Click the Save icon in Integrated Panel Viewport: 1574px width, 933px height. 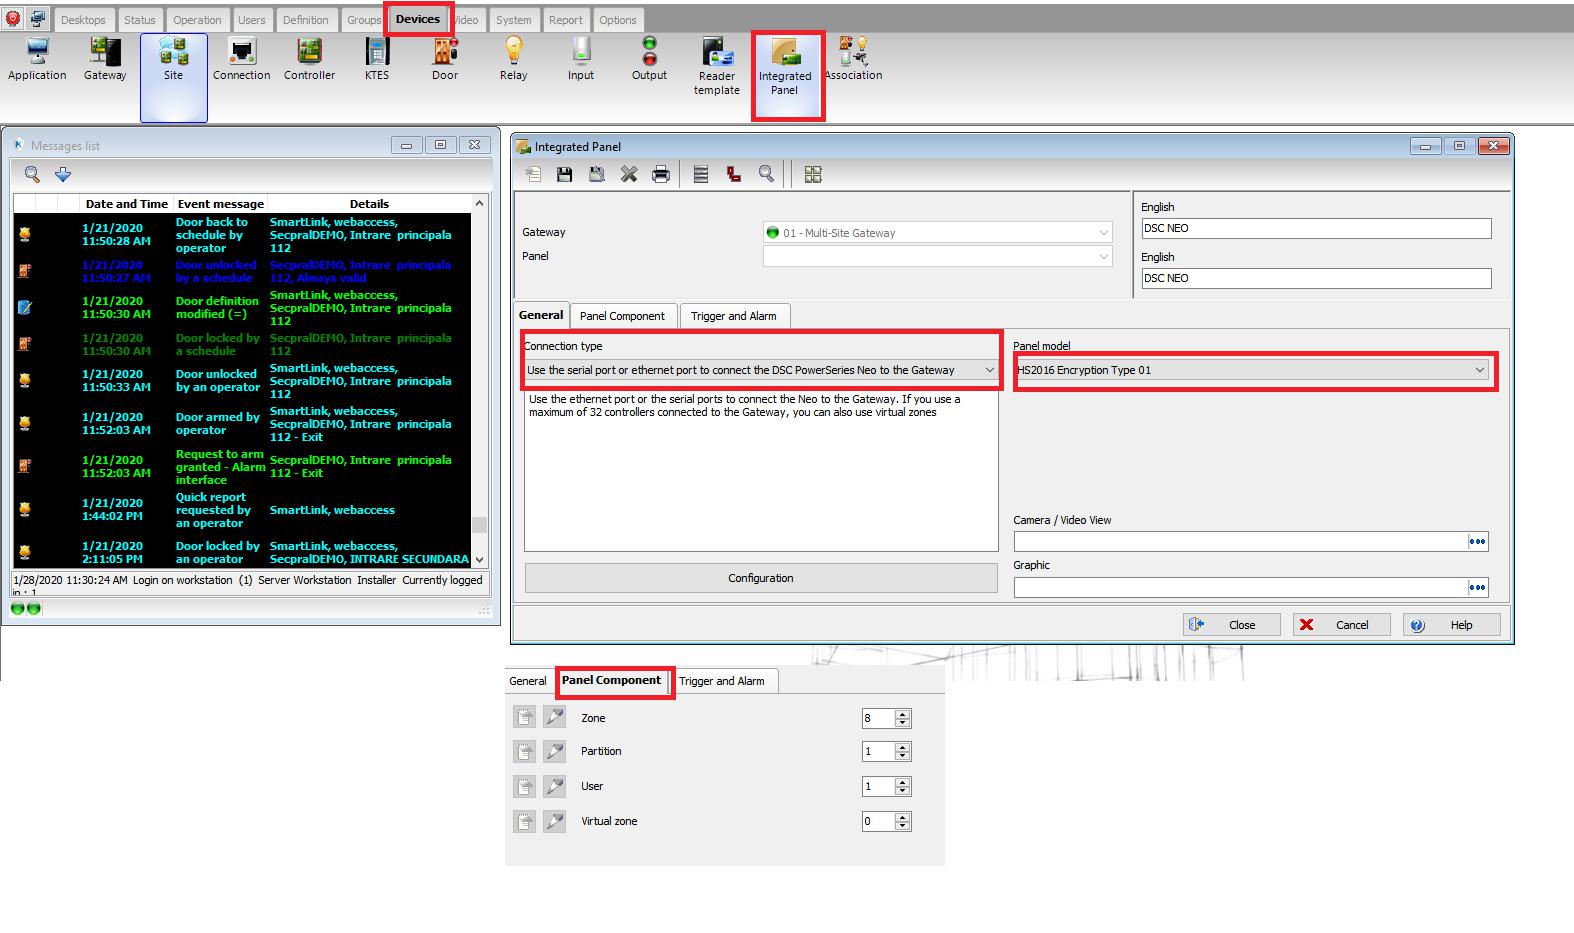pyautogui.click(x=565, y=175)
